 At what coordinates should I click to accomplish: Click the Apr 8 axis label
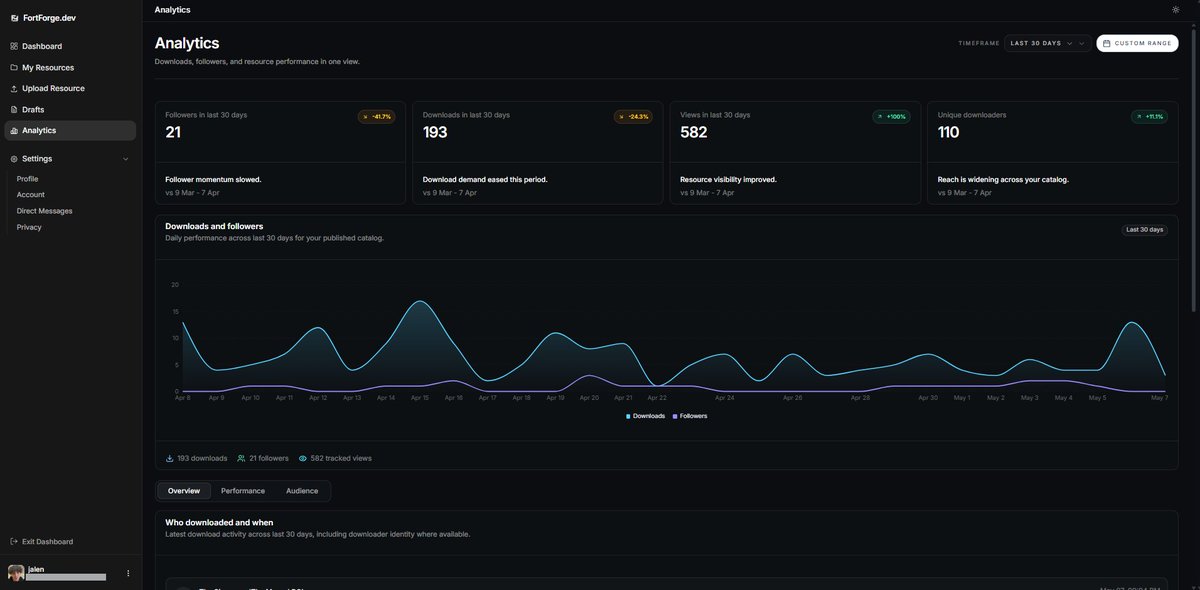tap(183, 398)
